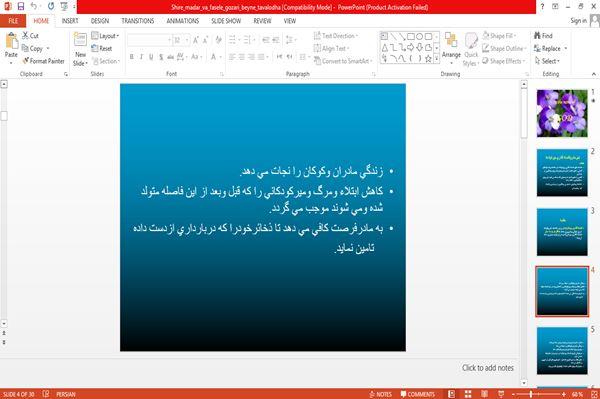600x399 pixels.
Task: Switch to Slide Sorter view in status bar
Action: [468, 394]
